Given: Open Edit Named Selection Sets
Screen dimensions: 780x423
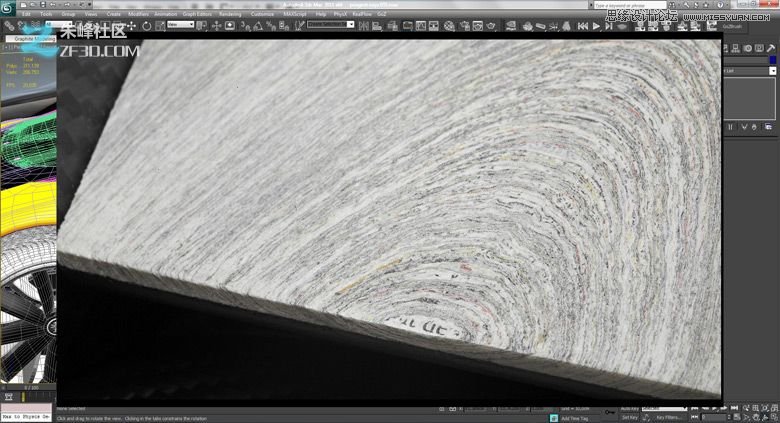Looking at the screenshot, I should click(299, 25).
